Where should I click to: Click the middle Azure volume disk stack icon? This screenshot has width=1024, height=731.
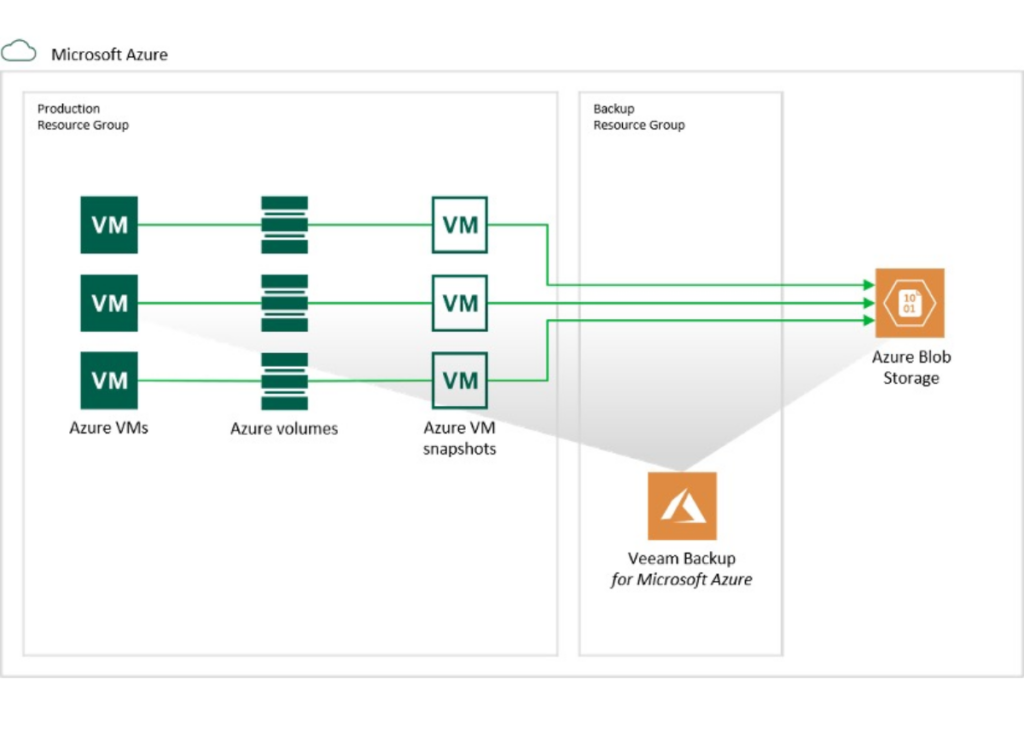pyautogui.click(x=284, y=303)
